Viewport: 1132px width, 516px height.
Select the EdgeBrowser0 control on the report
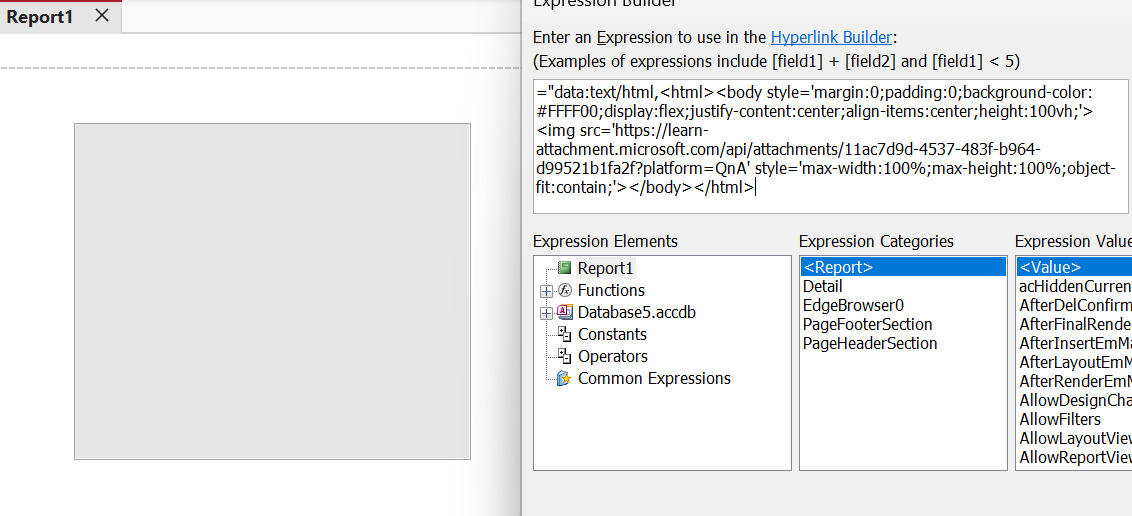coord(272,291)
